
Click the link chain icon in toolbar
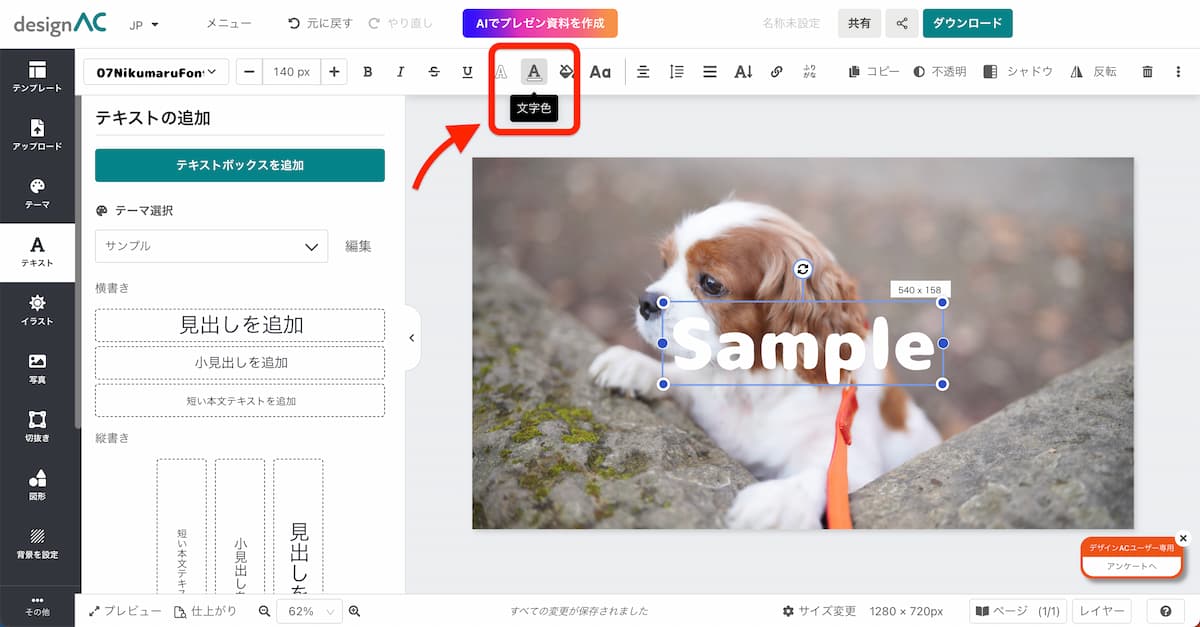point(777,72)
